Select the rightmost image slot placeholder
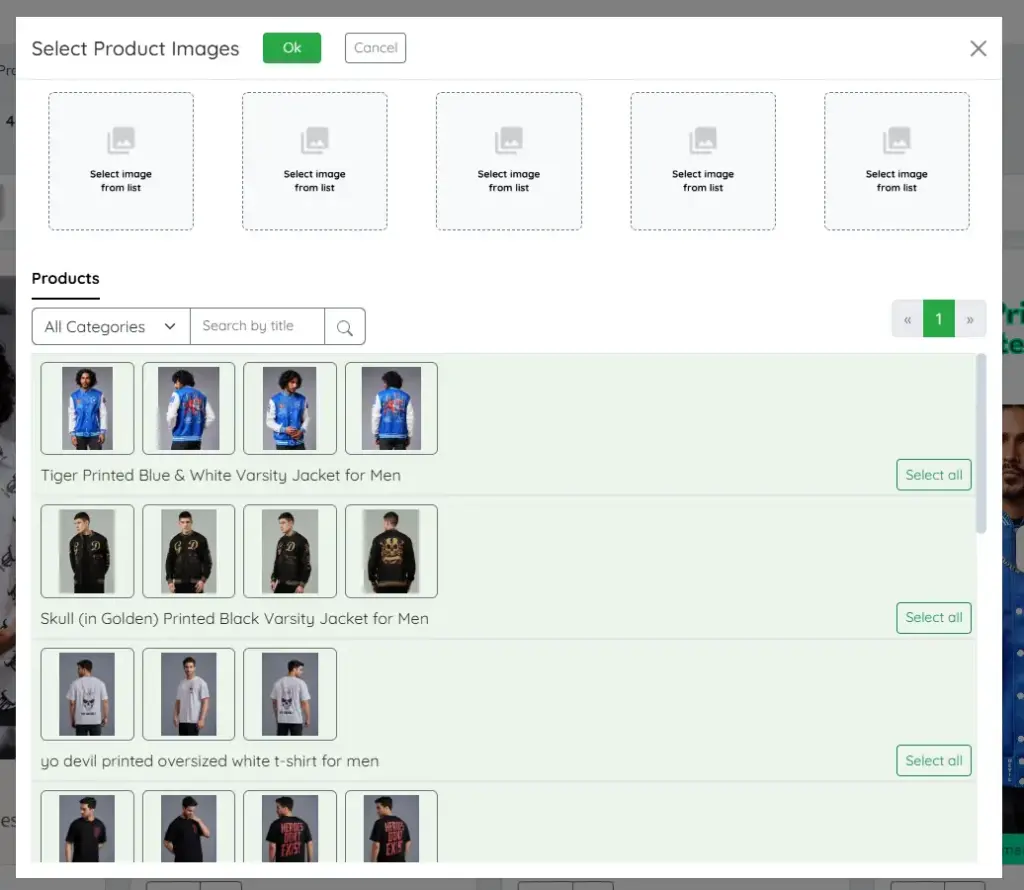The height and width of the screenshot is (890, 1024). [x=896, y=160]
